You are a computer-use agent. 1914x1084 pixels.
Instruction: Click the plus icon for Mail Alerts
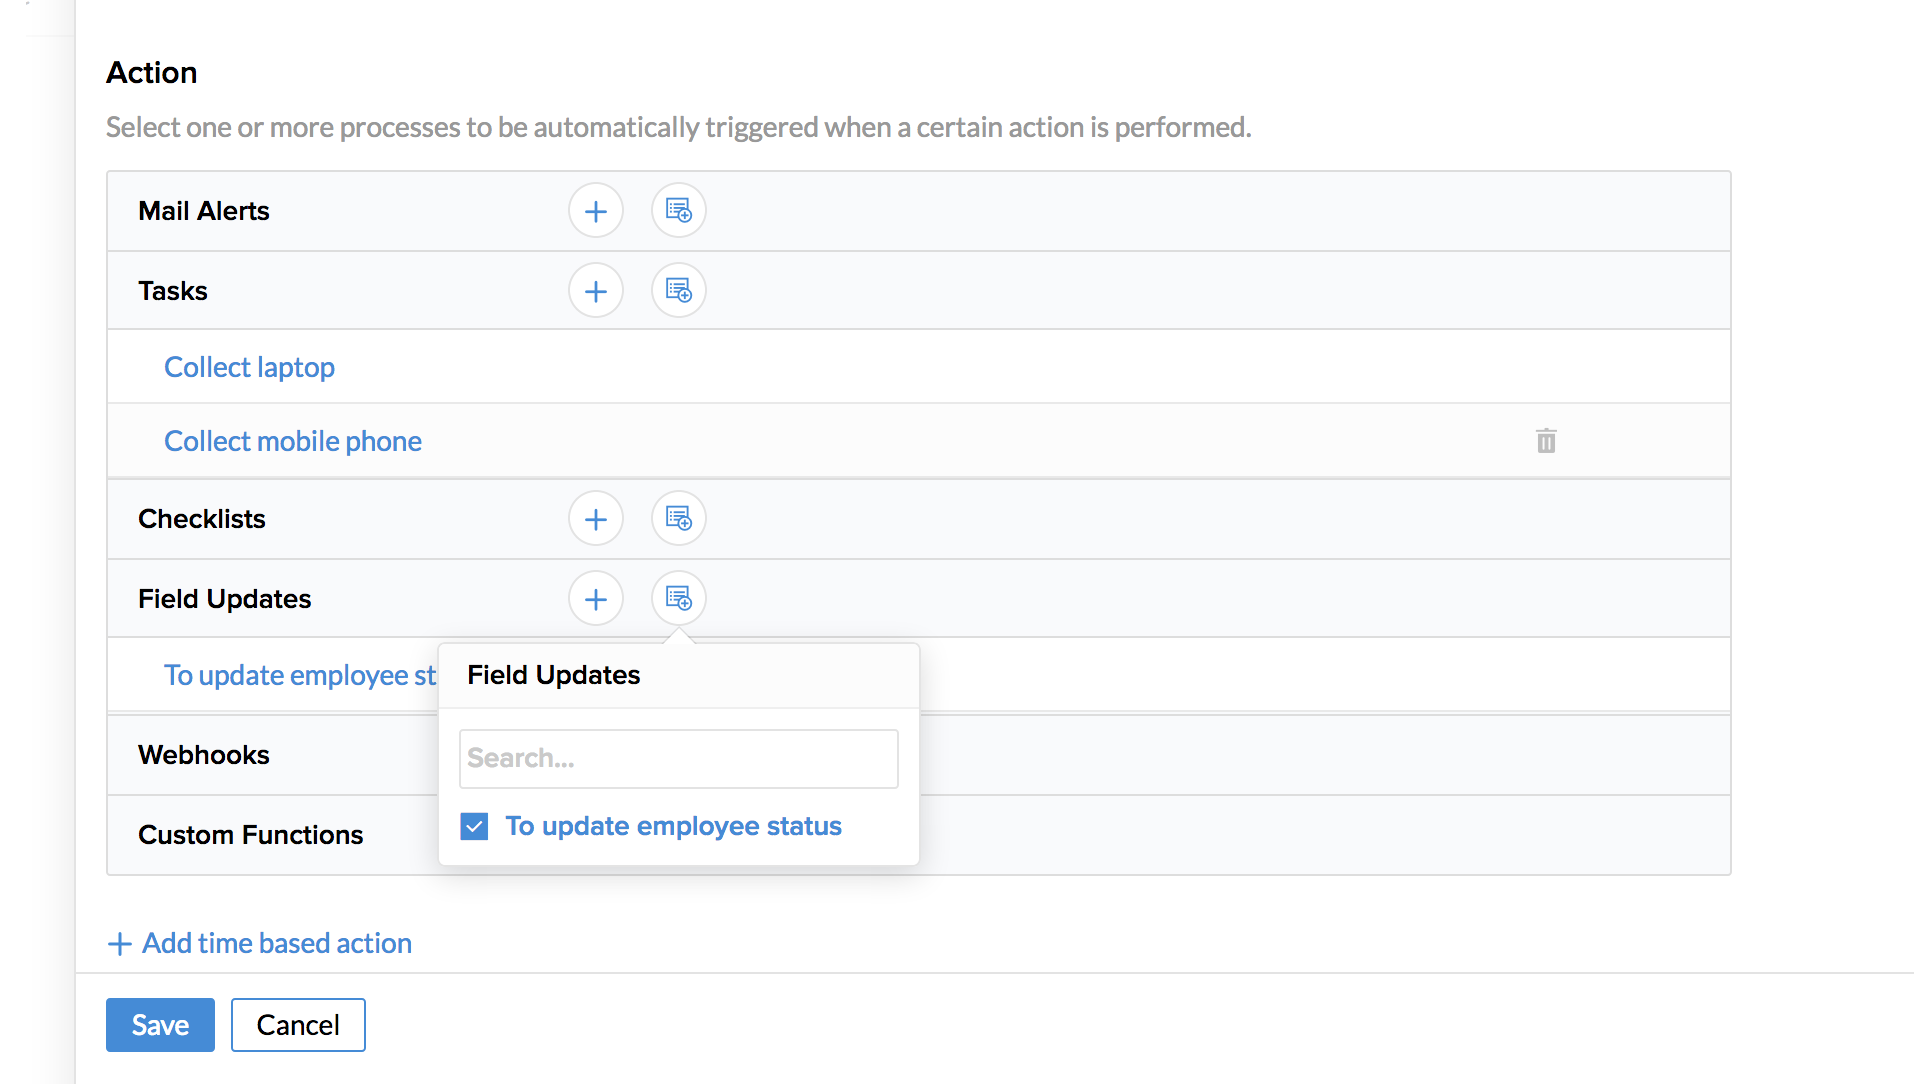tap(596, 211)
